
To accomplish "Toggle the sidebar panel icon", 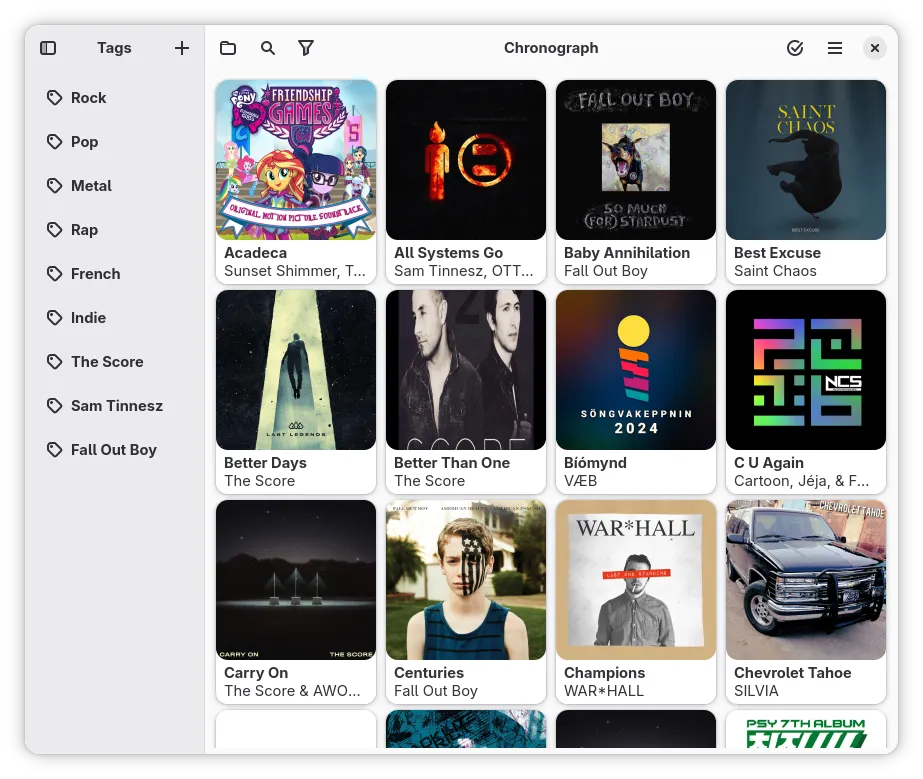I will tap(48, 48).
